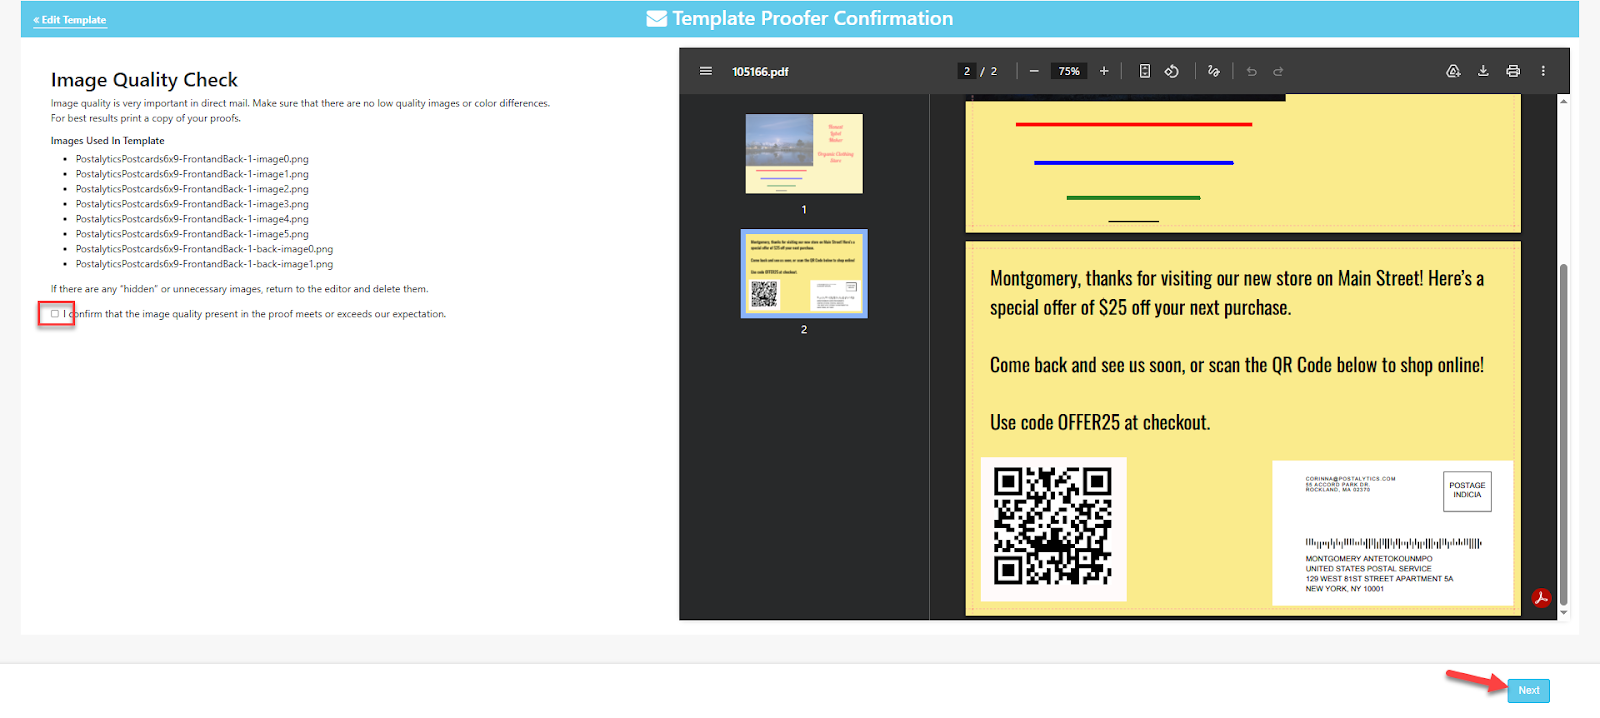1600x718 pixels.
Task: Click FrontandBack-1-image0.png list entry
Action: 192,159
